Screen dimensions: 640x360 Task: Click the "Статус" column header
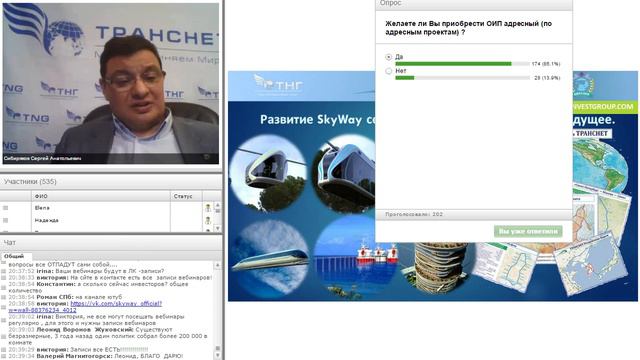point(186,196)
